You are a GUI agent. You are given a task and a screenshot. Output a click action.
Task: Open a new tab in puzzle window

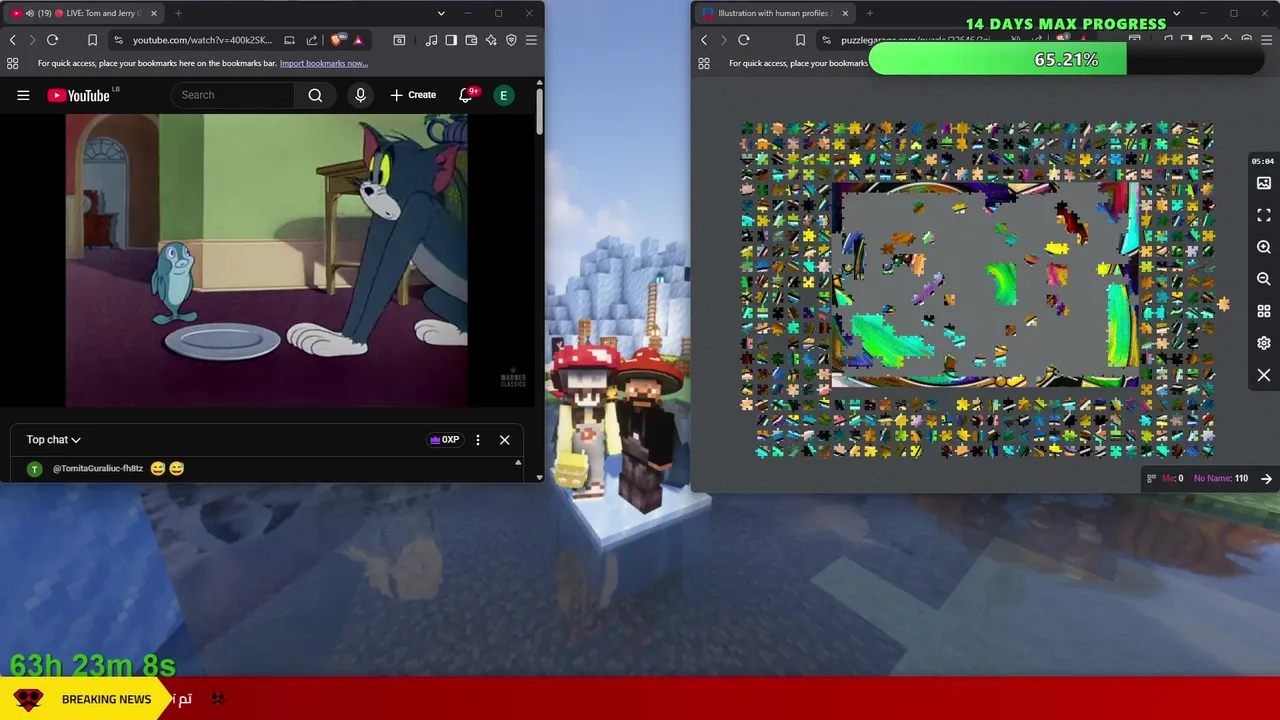pos(869,13)
